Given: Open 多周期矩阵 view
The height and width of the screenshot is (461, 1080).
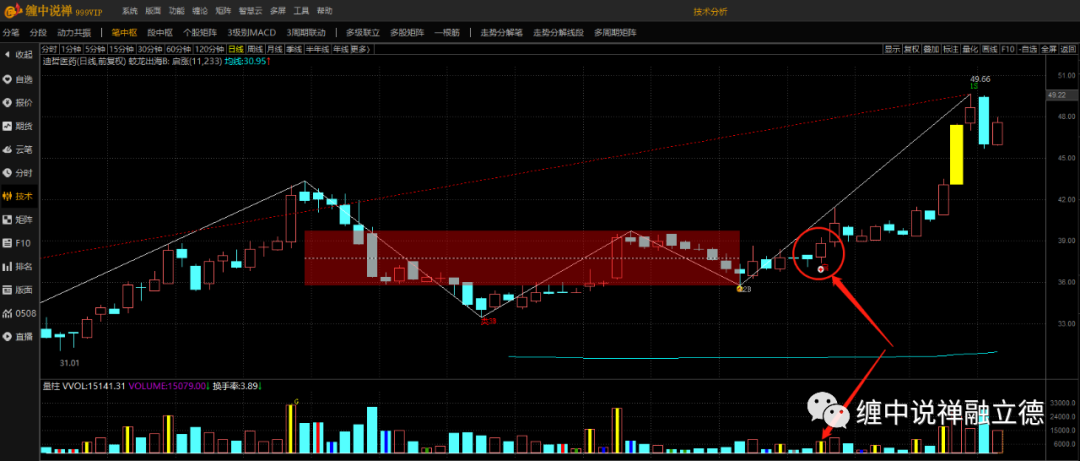Looking at the screenshot, I should point(615,32).
